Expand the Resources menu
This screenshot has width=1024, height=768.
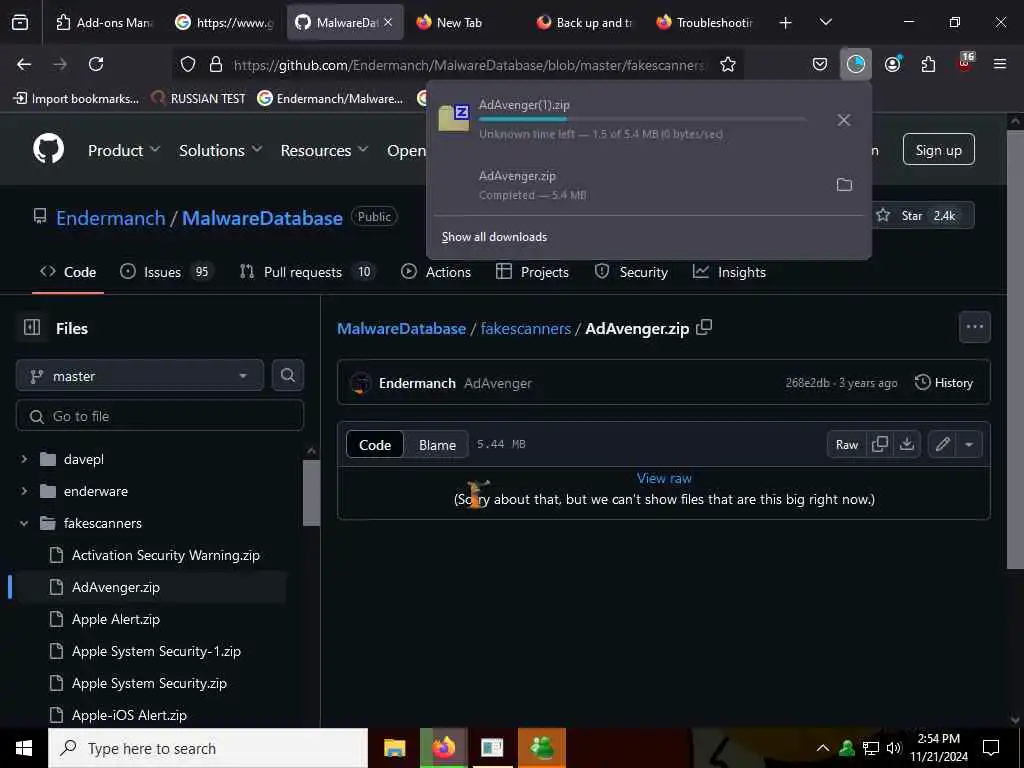[324, 150]
